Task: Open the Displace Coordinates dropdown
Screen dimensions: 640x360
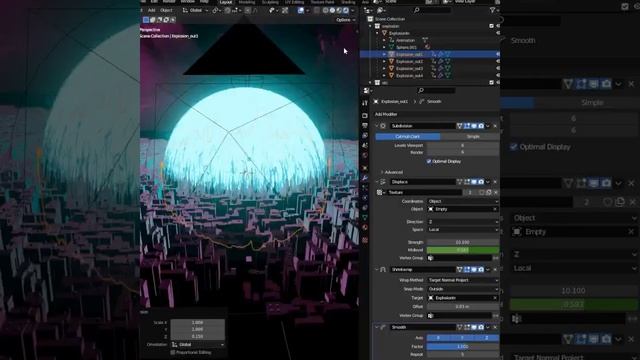Action: tap(463, 201)
